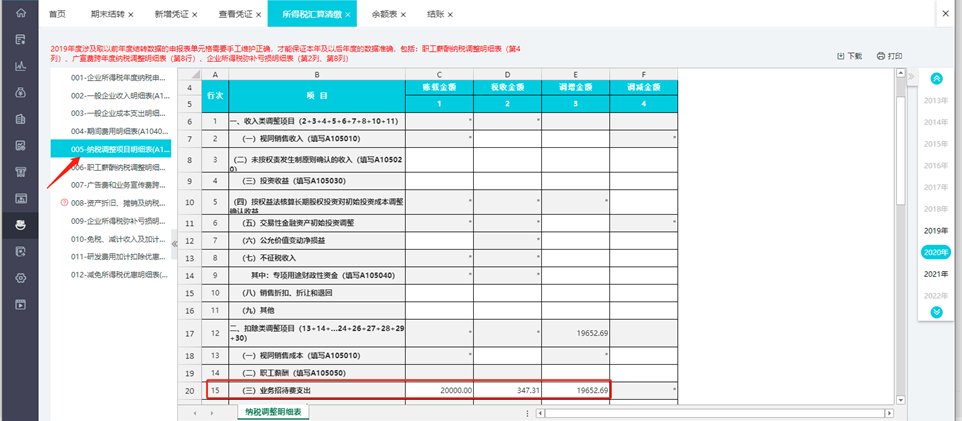The width and height of the screenshot is (962, 421).
Task: Click the horizontal scrollbar of the sheet
Action: (x=714, y=413)
